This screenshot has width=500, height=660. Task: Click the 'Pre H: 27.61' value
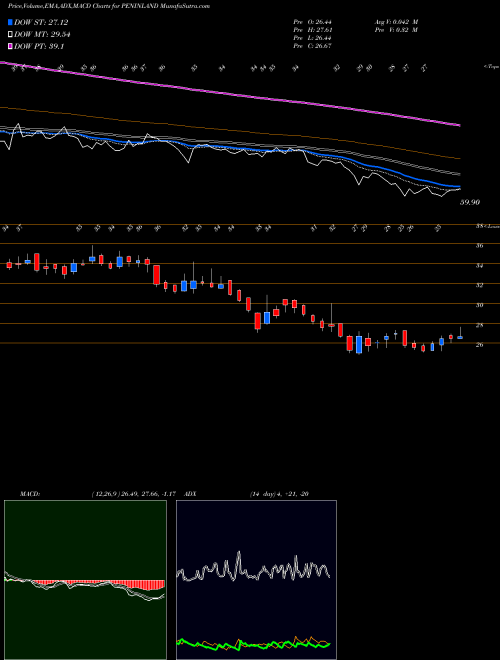point(312,30)
